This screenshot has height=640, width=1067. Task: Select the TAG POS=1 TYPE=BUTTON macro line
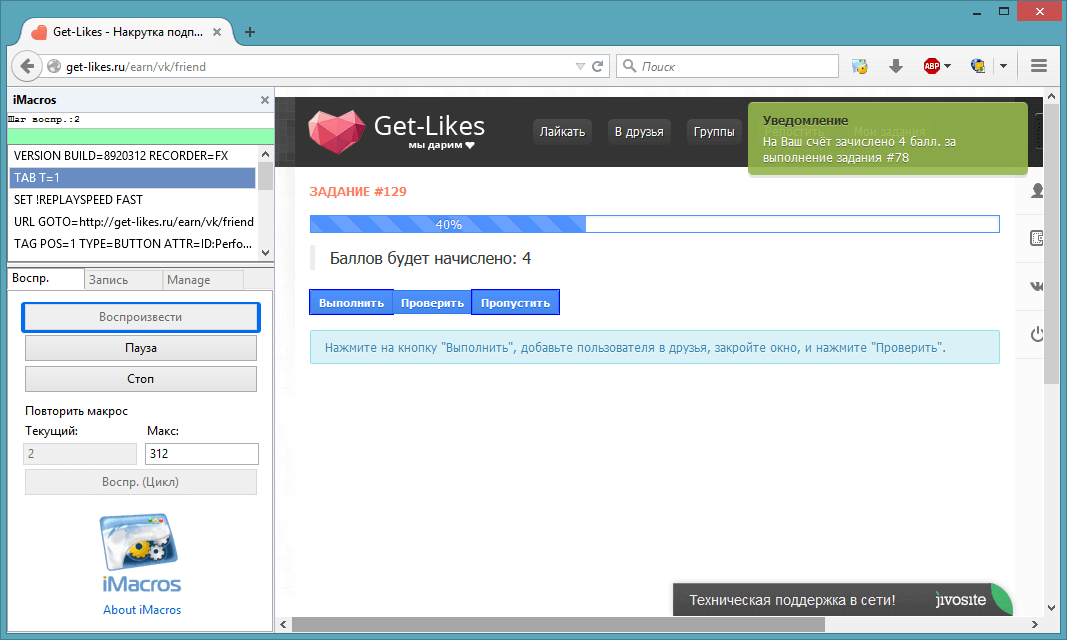[133, 243]
